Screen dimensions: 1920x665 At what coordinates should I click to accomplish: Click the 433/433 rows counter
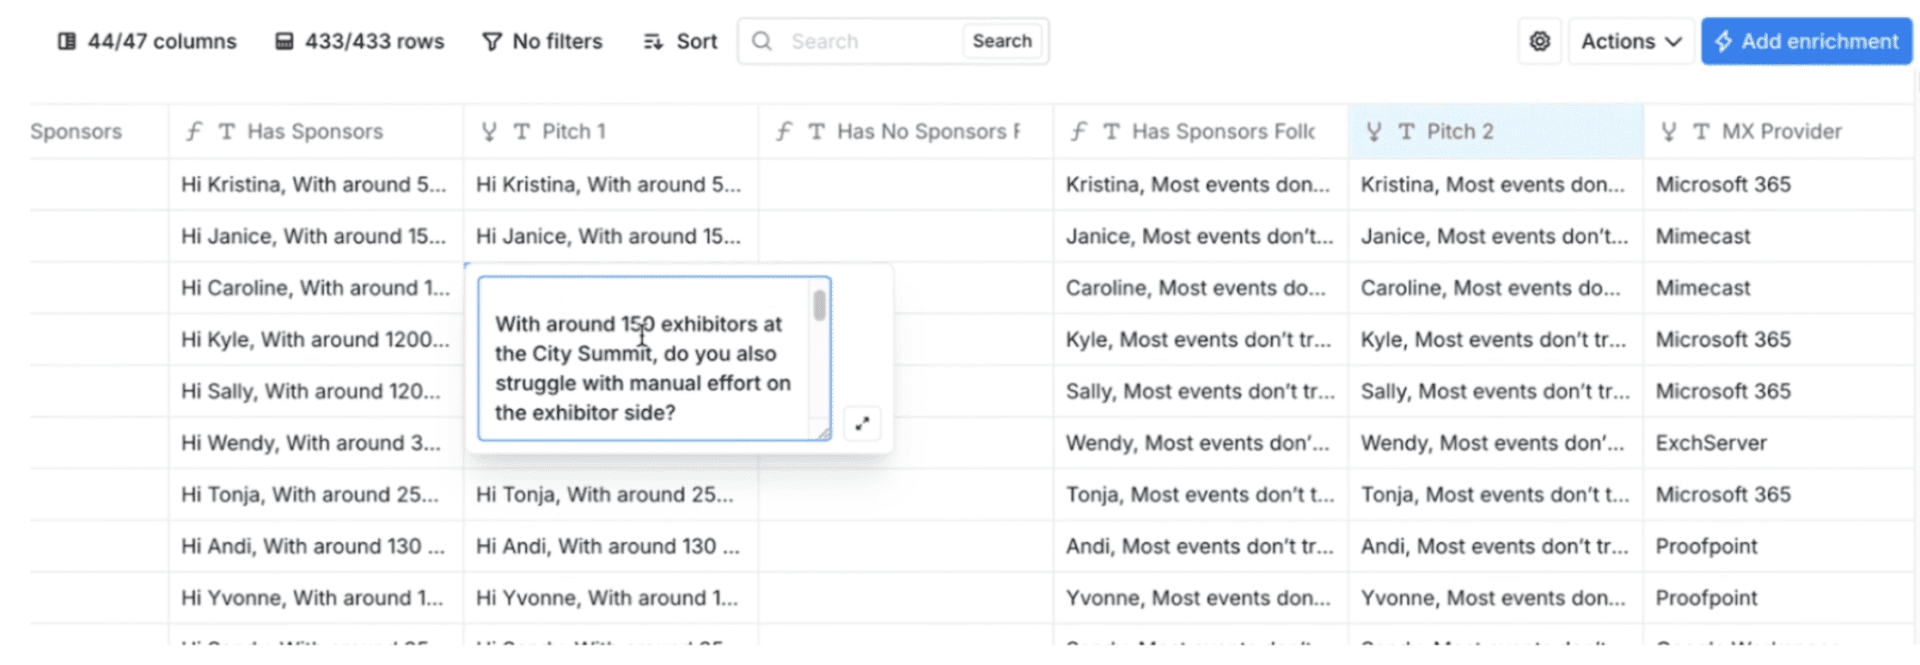click(360, 41)
